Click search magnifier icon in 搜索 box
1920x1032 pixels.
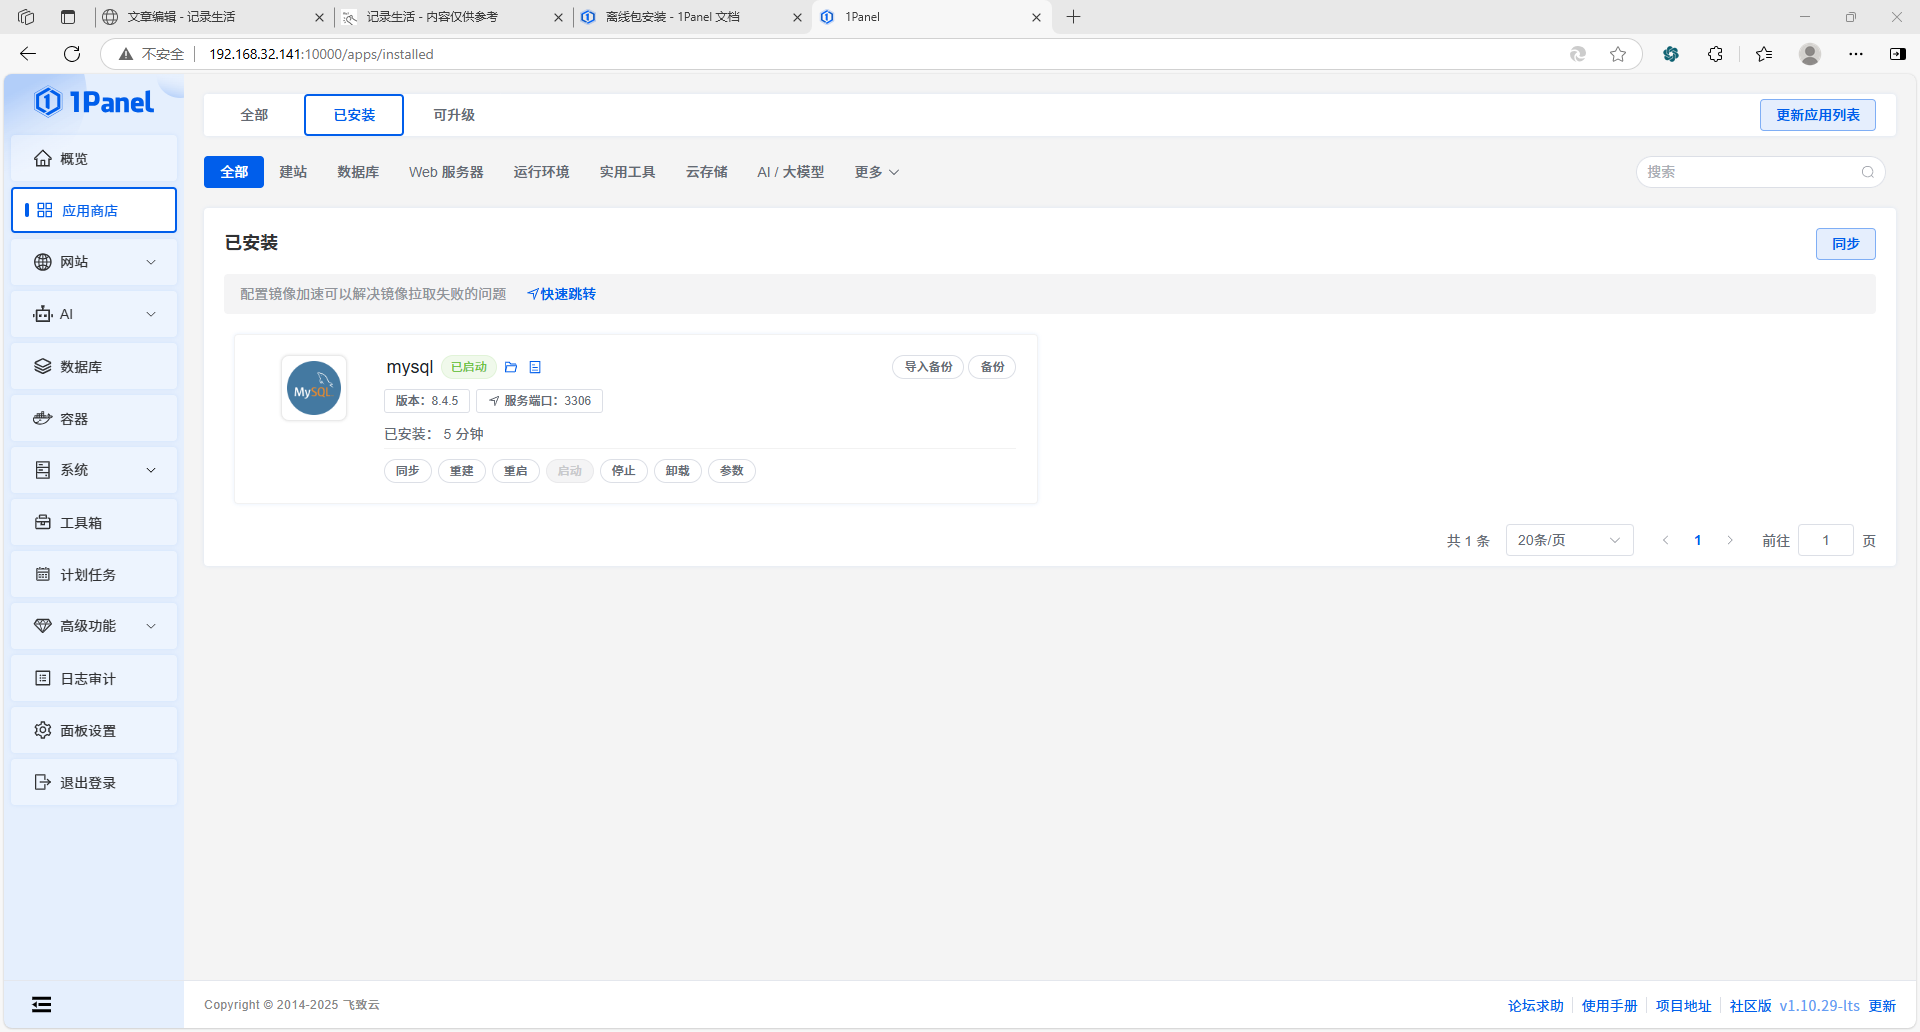click(1867, 172)
